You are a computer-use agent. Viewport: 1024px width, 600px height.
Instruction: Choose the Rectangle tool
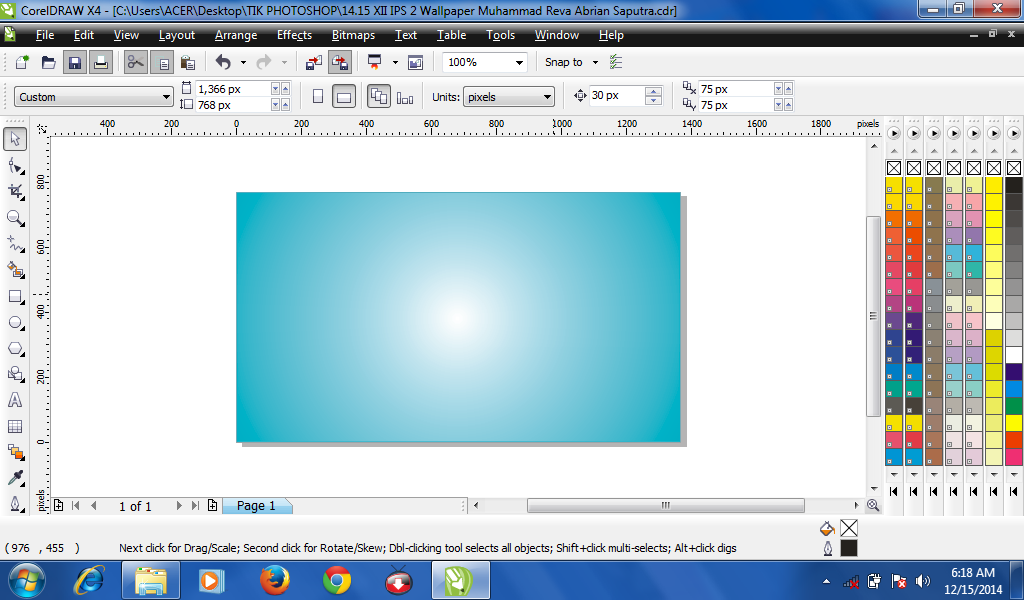click(x=14, y=296)
